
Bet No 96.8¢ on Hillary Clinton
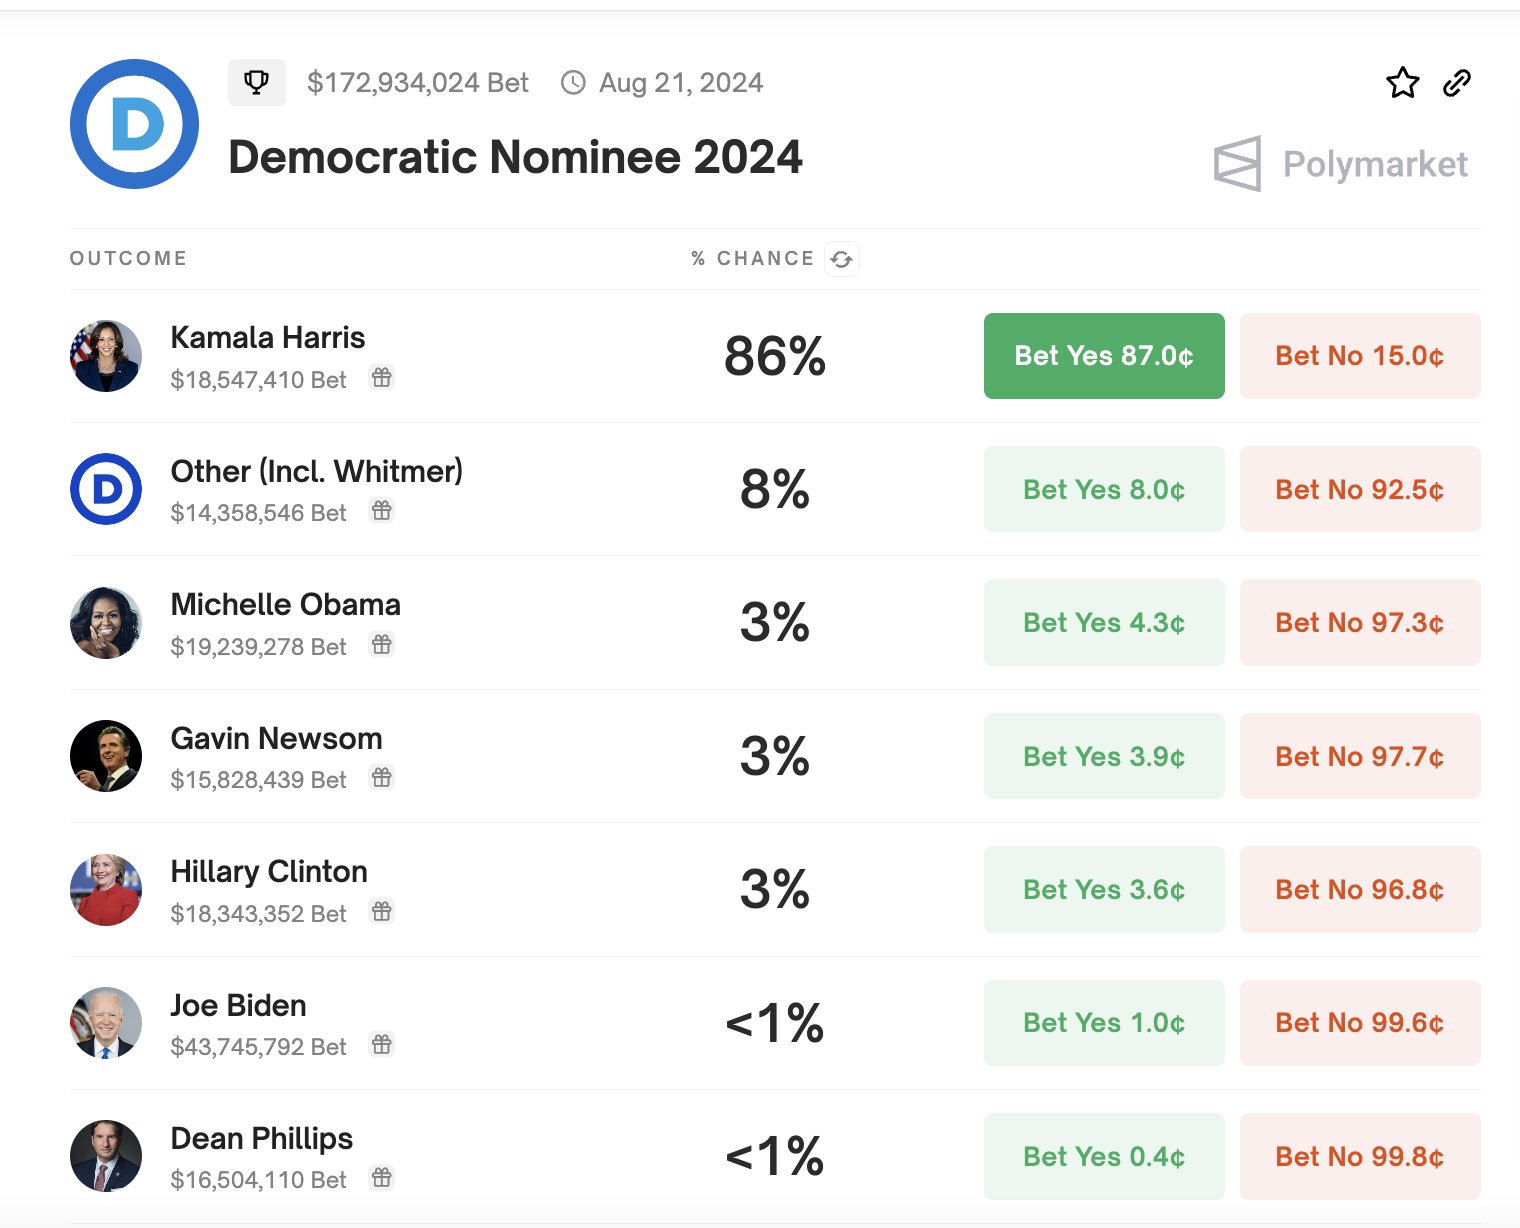[1360, 889]
